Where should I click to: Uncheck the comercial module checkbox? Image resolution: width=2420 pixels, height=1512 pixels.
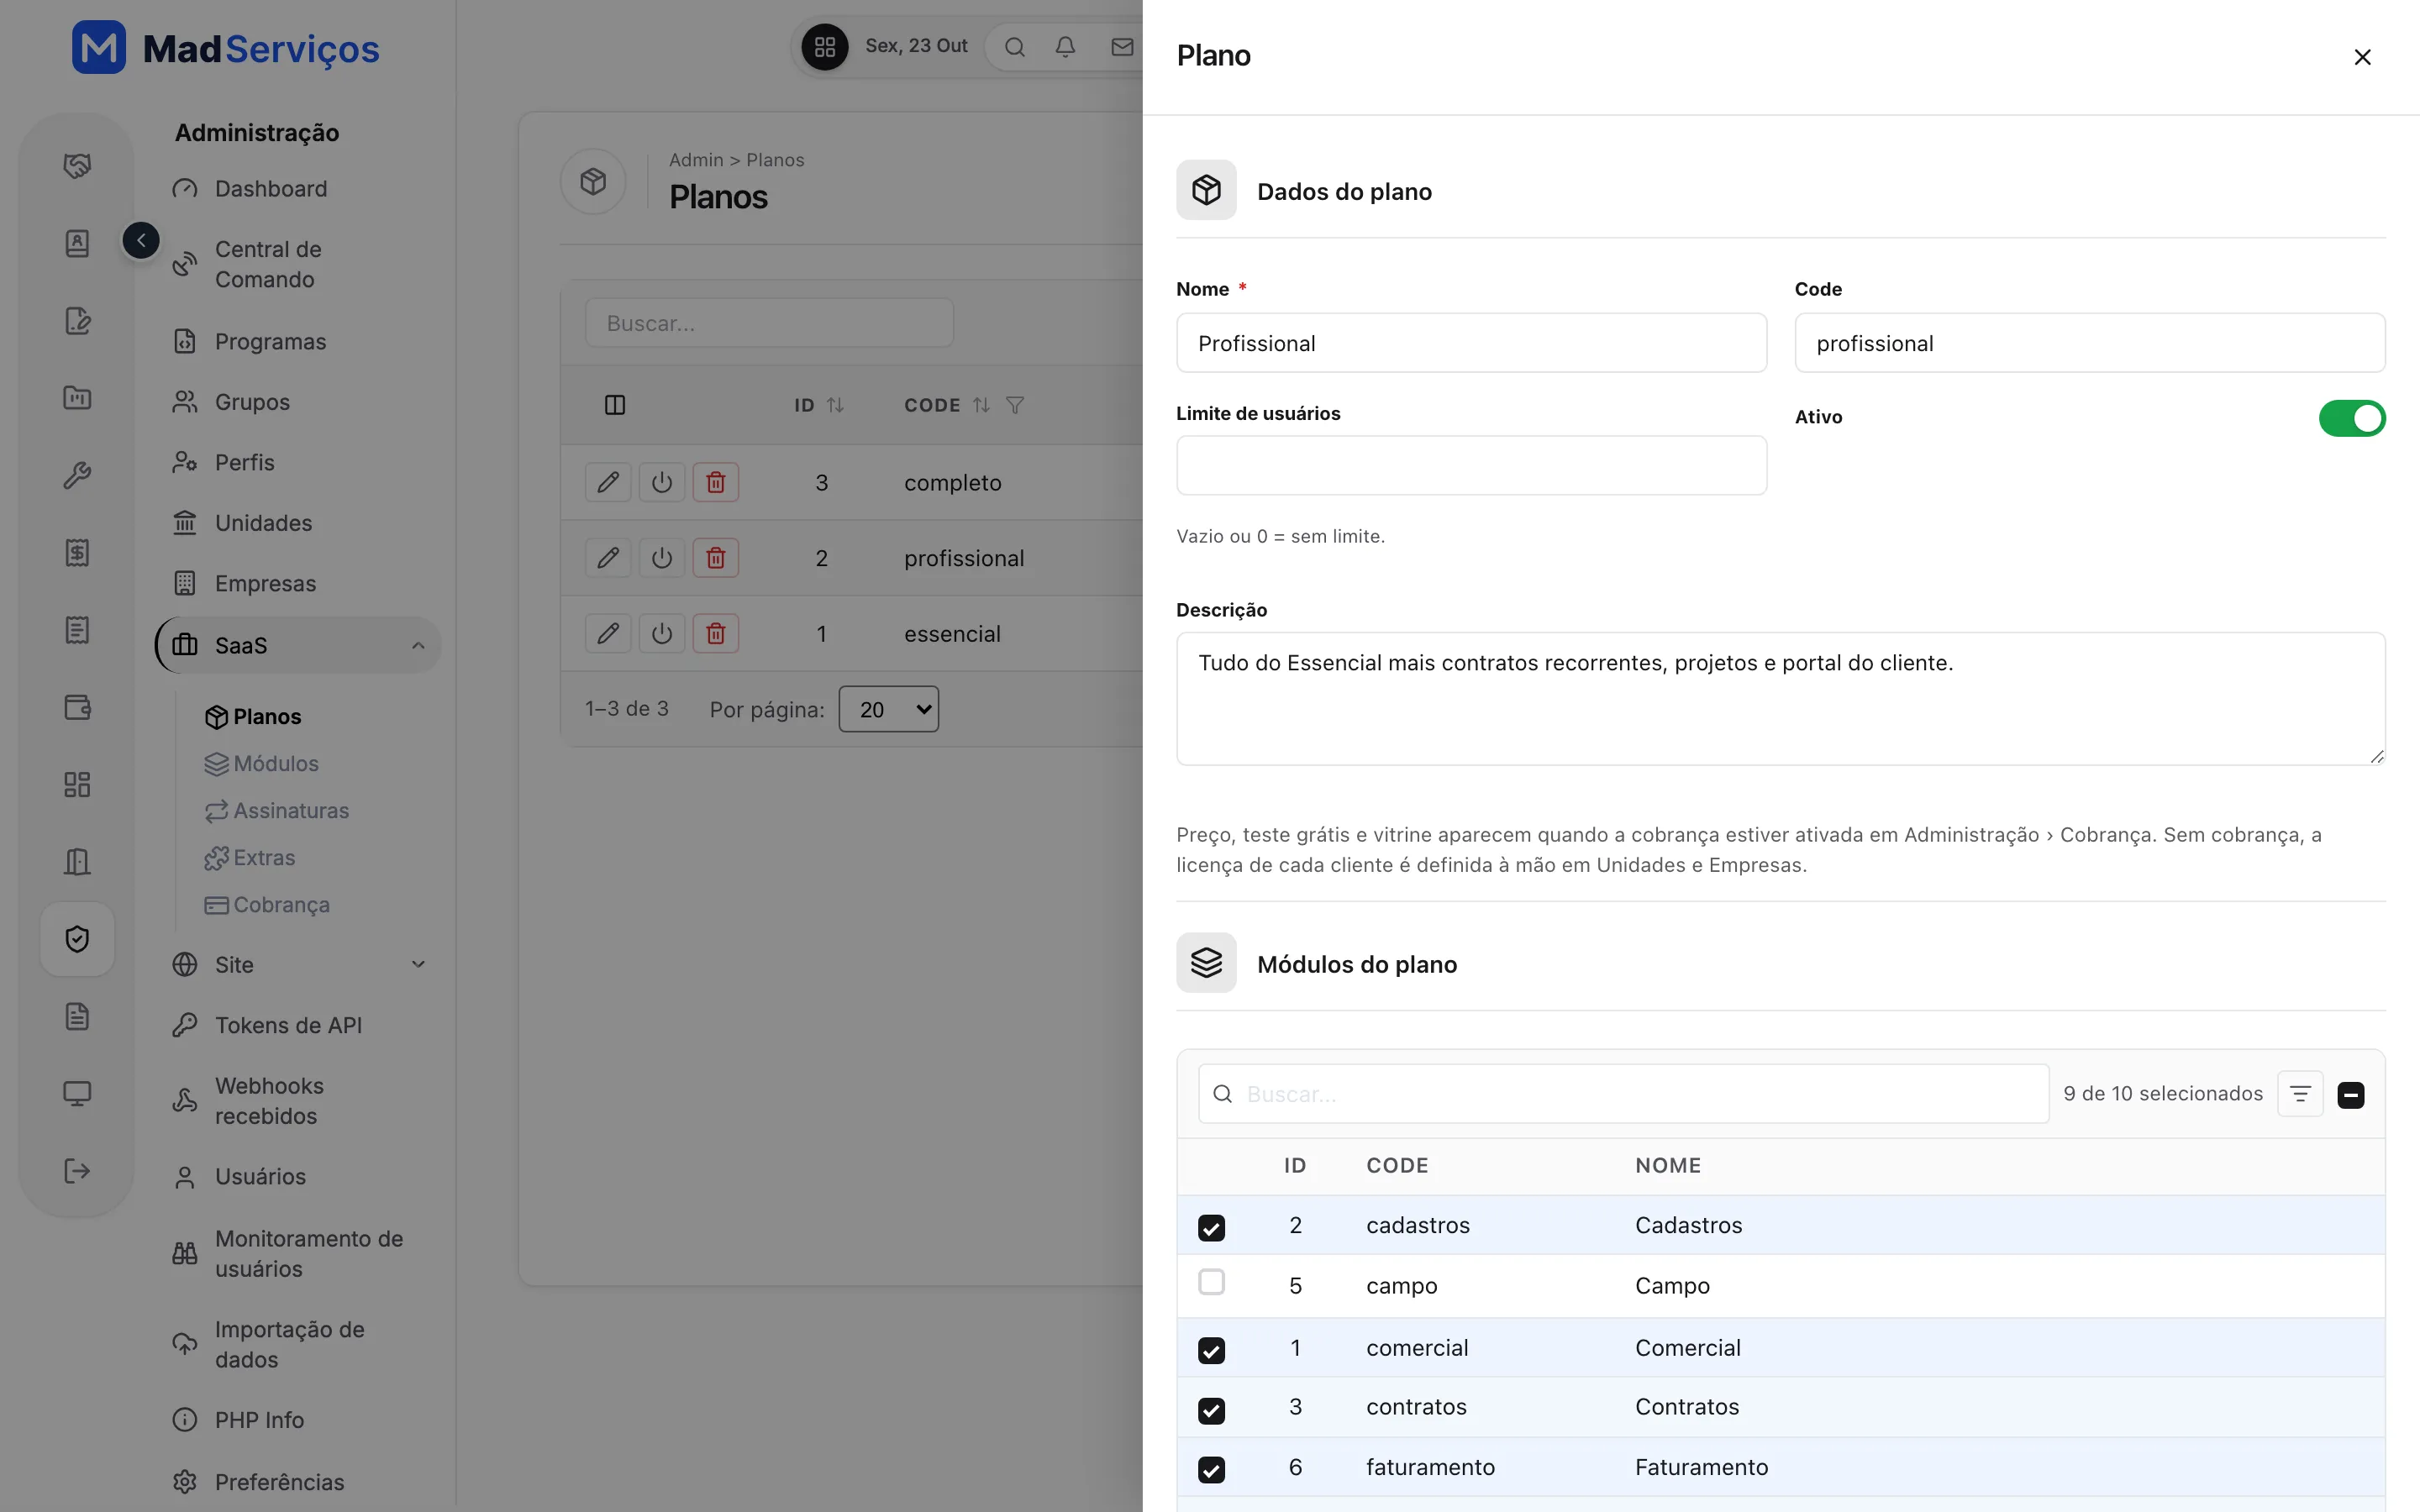[1211, 1350]
